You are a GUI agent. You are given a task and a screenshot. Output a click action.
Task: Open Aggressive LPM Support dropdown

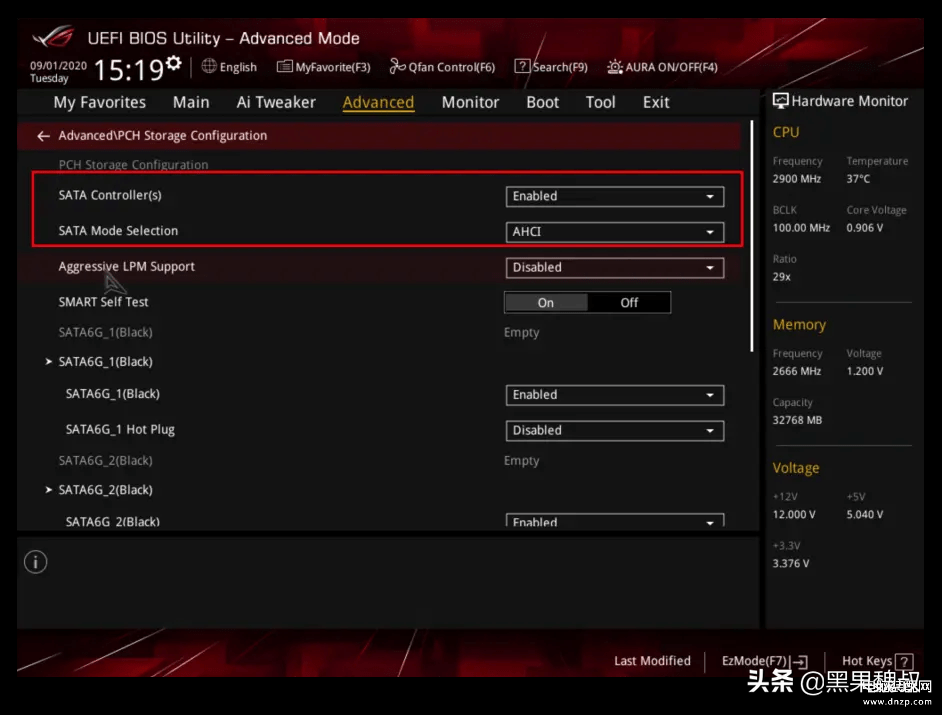pos(615,267)
